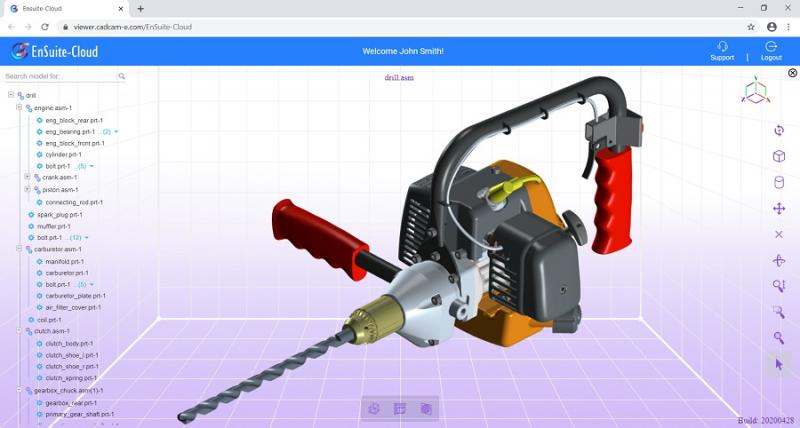Open a new browser tab
Screen dimensions: 800x428
pos(140,9)
